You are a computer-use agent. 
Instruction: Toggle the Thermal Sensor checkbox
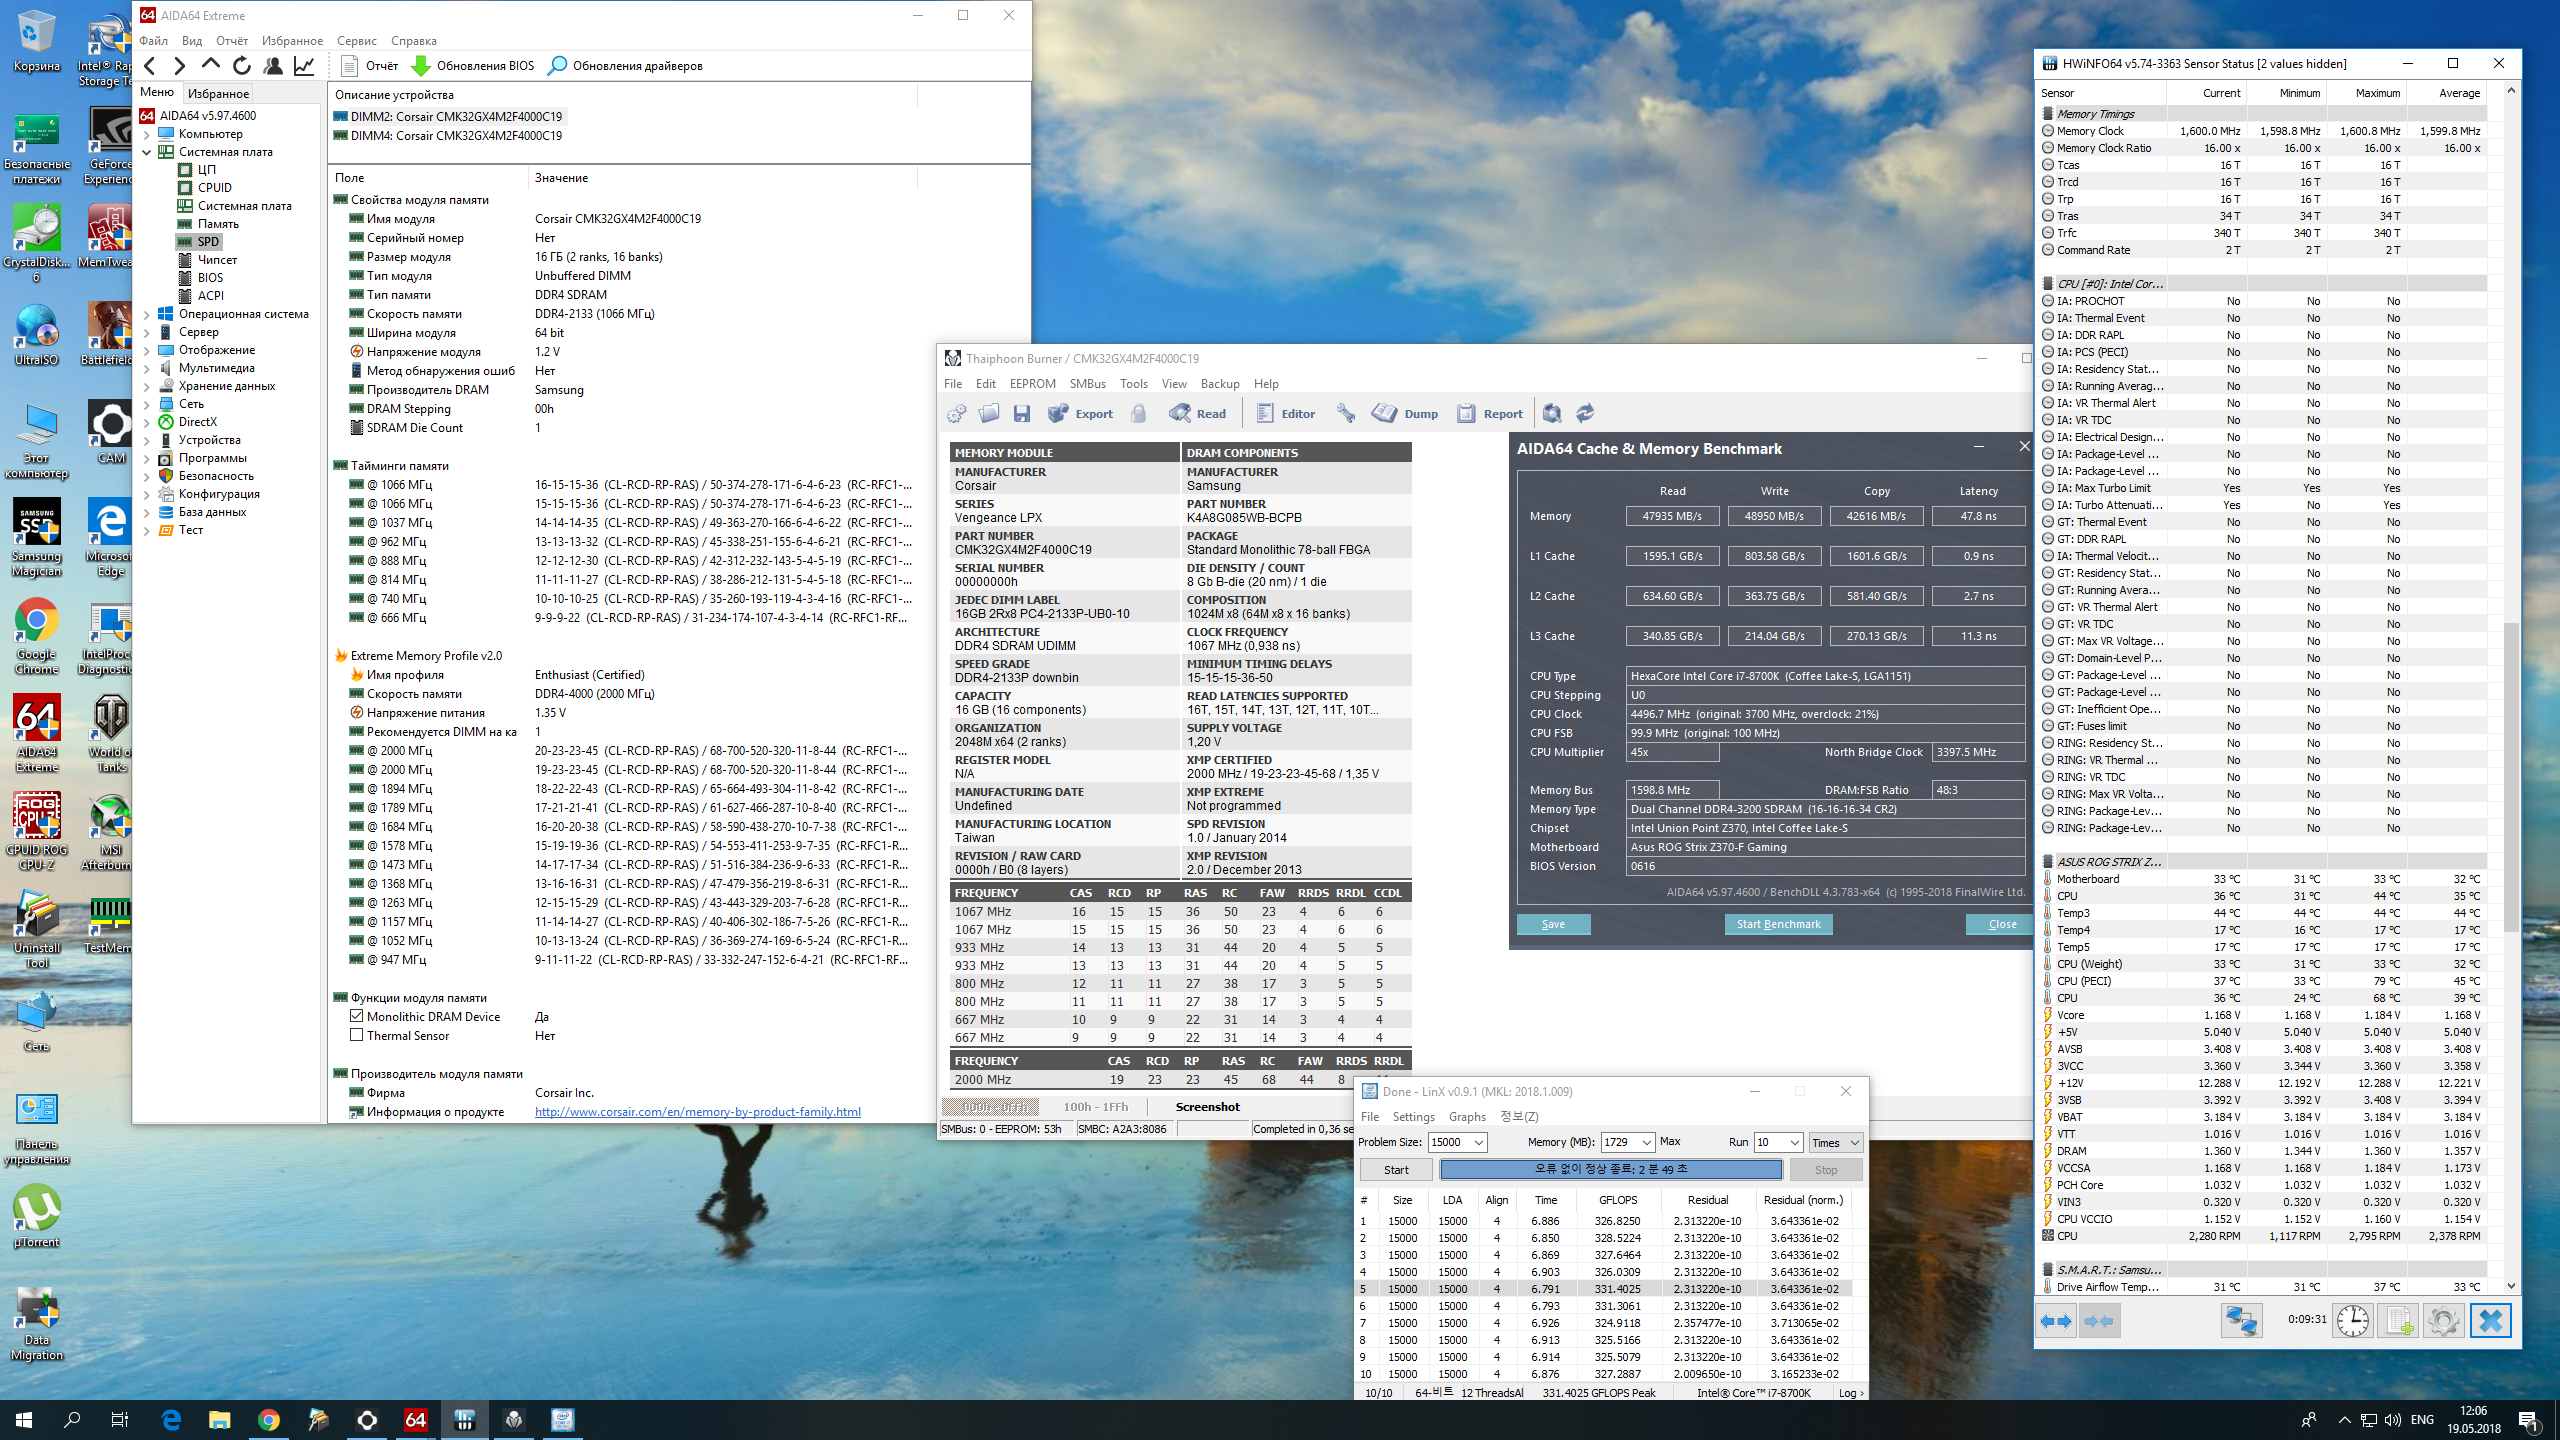click(357, 1035)
